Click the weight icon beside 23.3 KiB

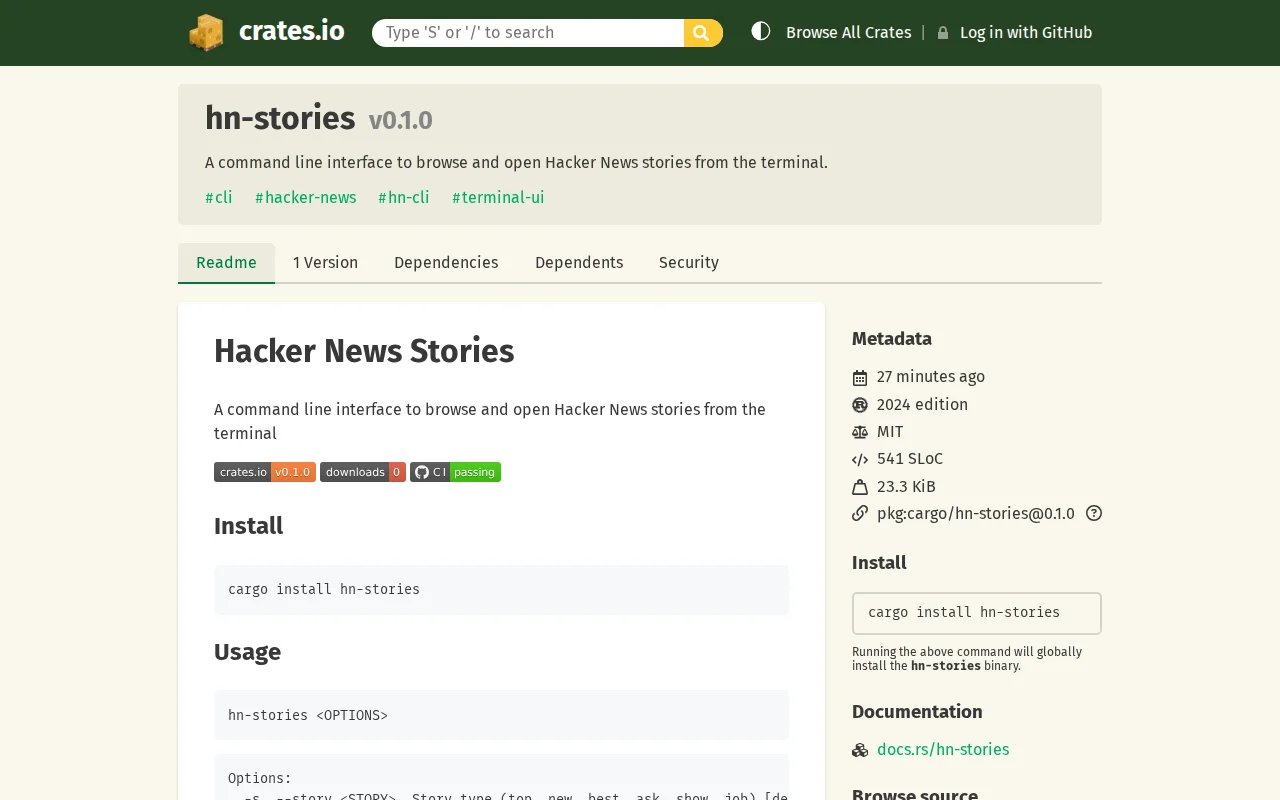tap(860, 487)
